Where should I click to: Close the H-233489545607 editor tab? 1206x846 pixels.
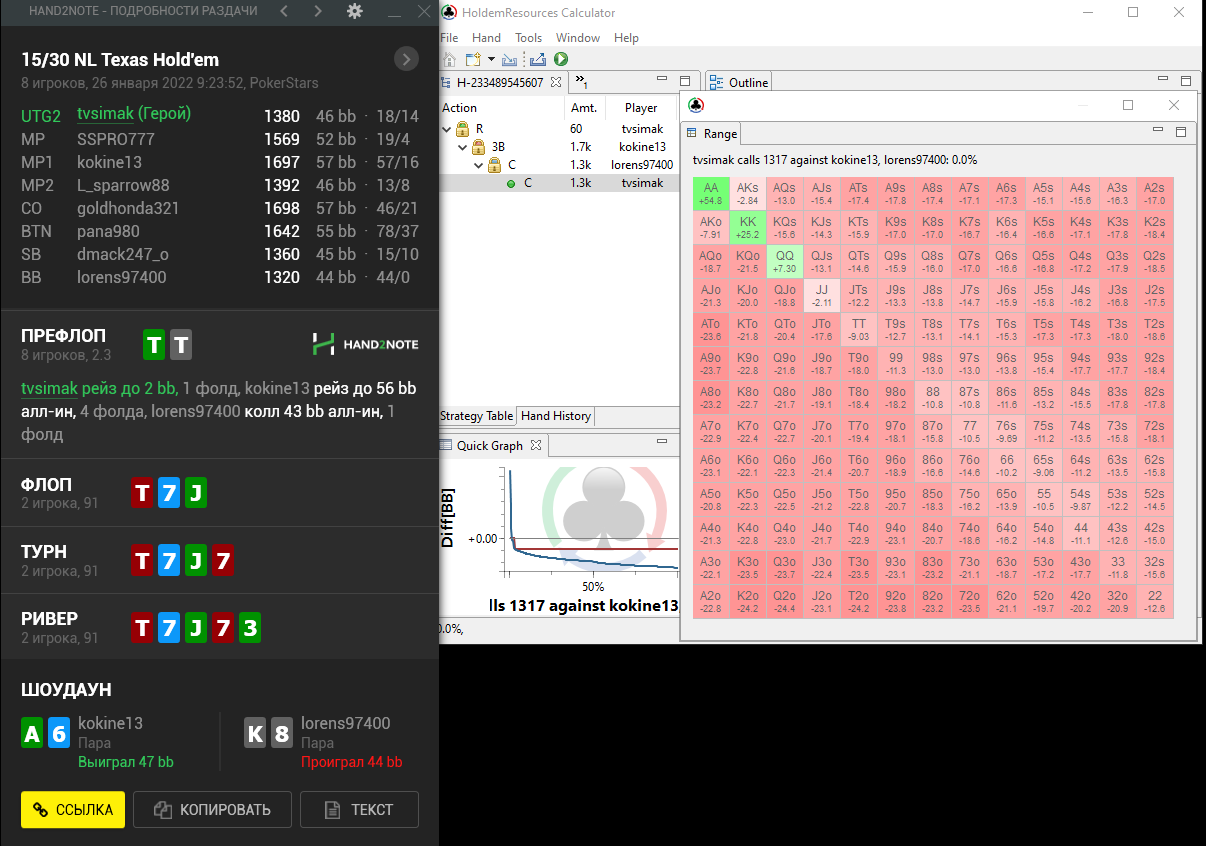[x=555, y=82]
